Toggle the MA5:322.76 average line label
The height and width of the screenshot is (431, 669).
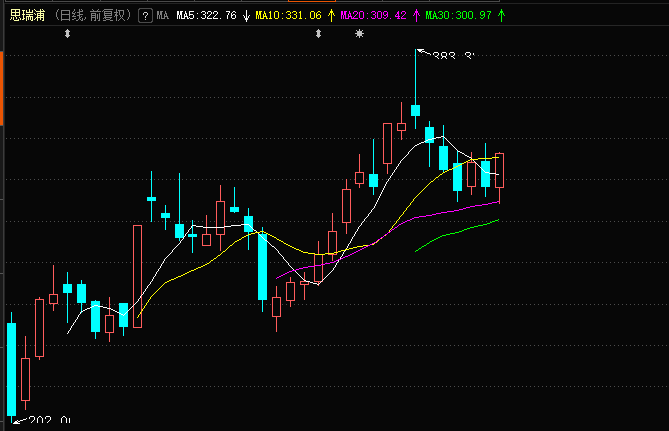207,16
